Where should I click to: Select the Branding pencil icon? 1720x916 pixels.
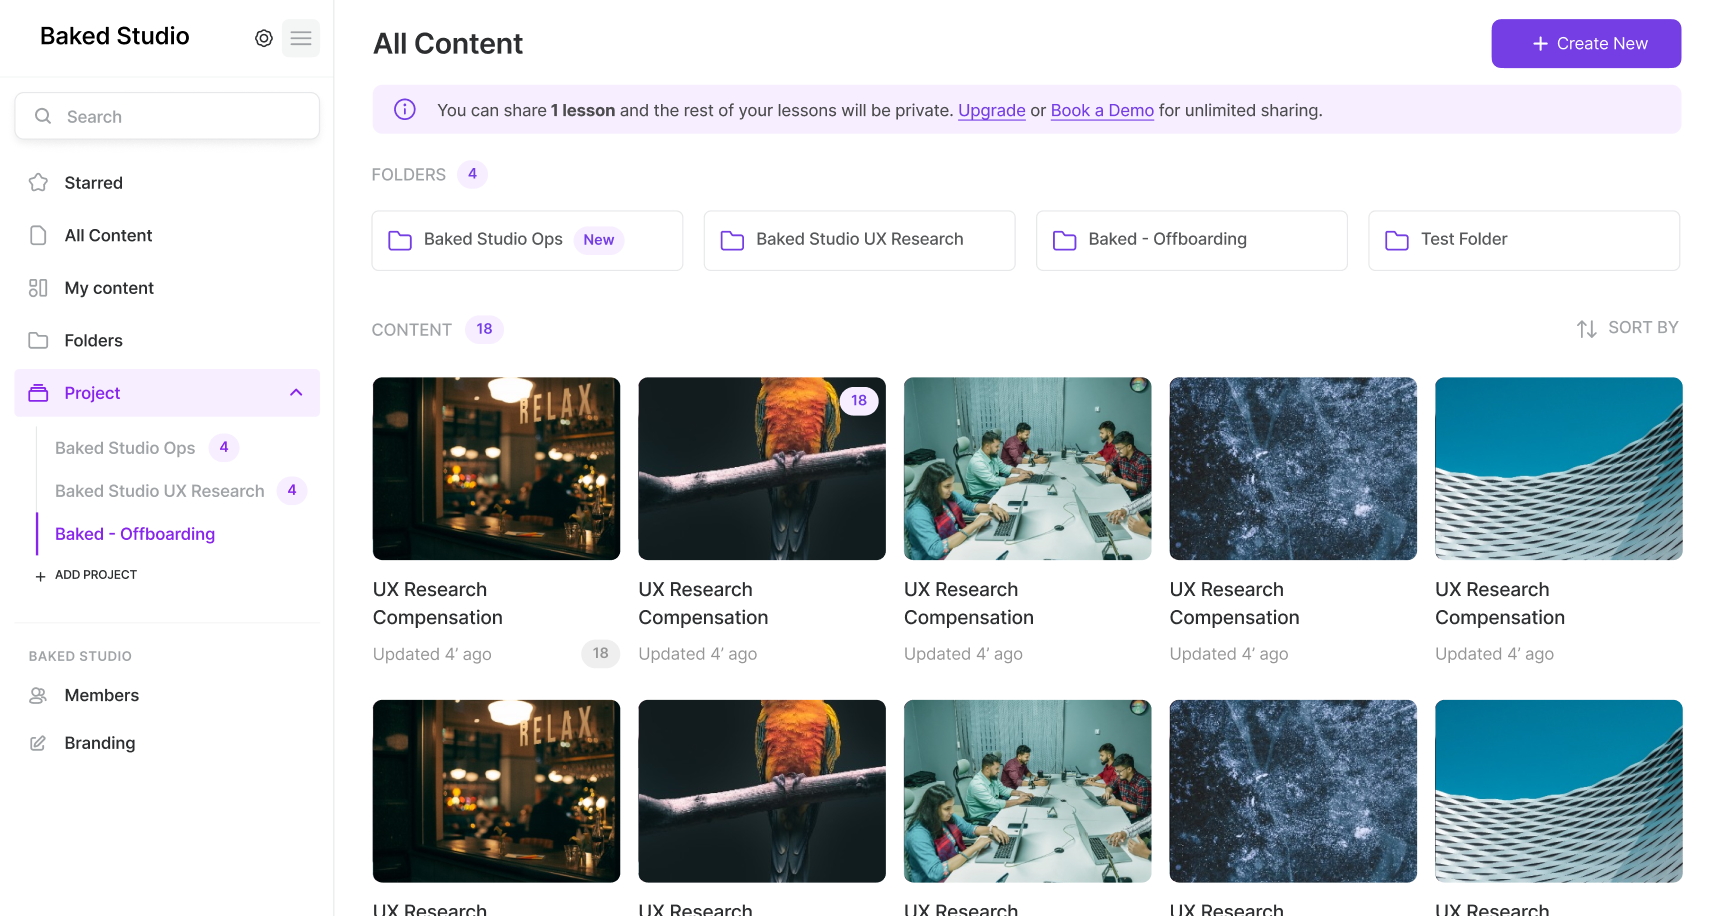click(x=38, y=742)
